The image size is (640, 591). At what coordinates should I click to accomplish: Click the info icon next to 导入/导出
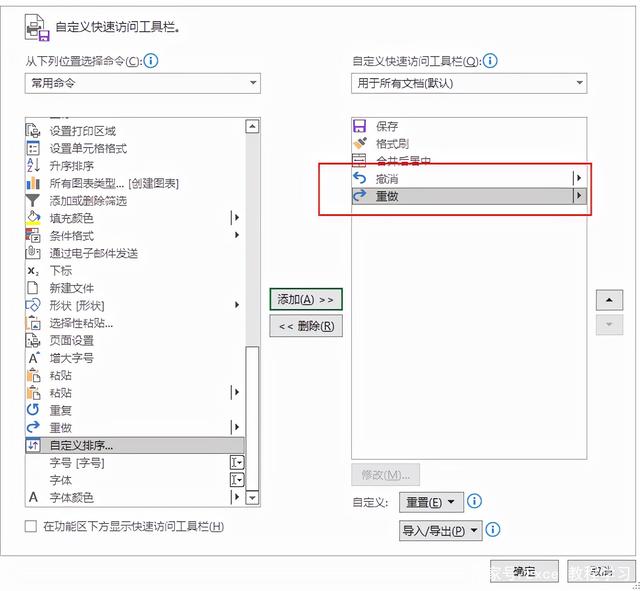click(x=493, y=530)
